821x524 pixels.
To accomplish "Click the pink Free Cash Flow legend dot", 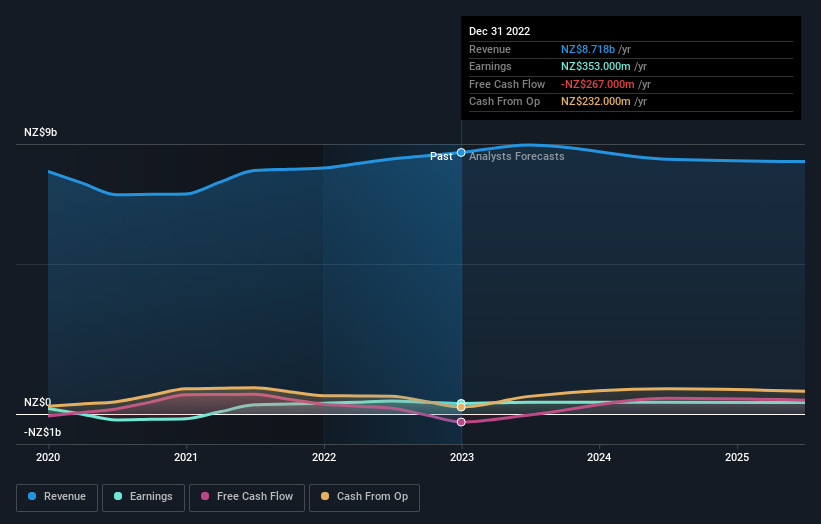I will [205, 496].
